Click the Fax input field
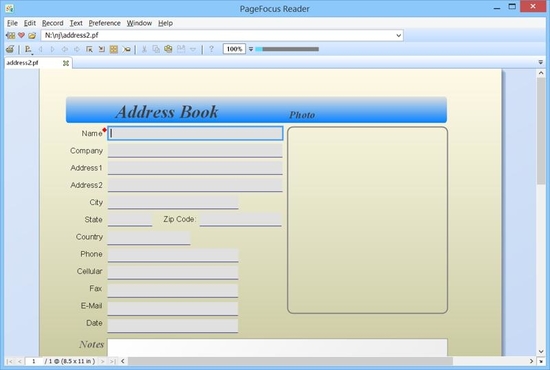Image resolution: width=550 pixels, height=370 pixels. tap(173, 290)
